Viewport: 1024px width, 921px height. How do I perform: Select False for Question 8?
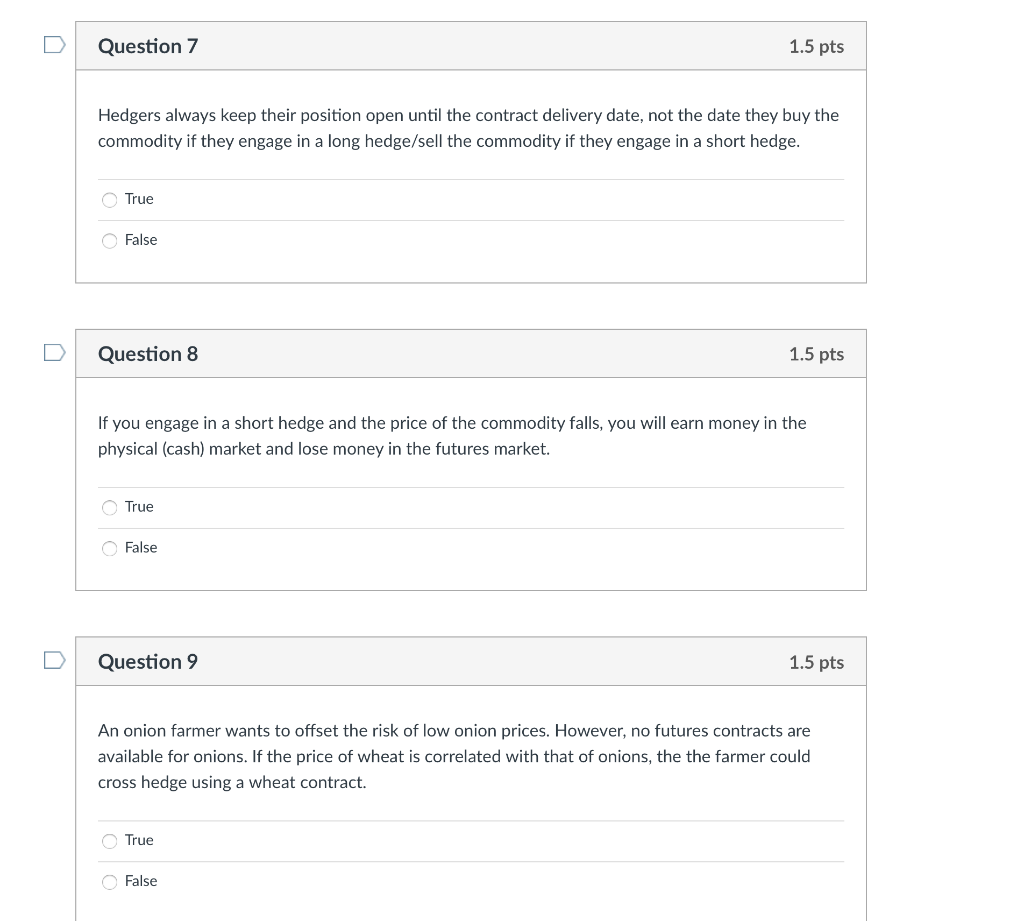[109, 548]
